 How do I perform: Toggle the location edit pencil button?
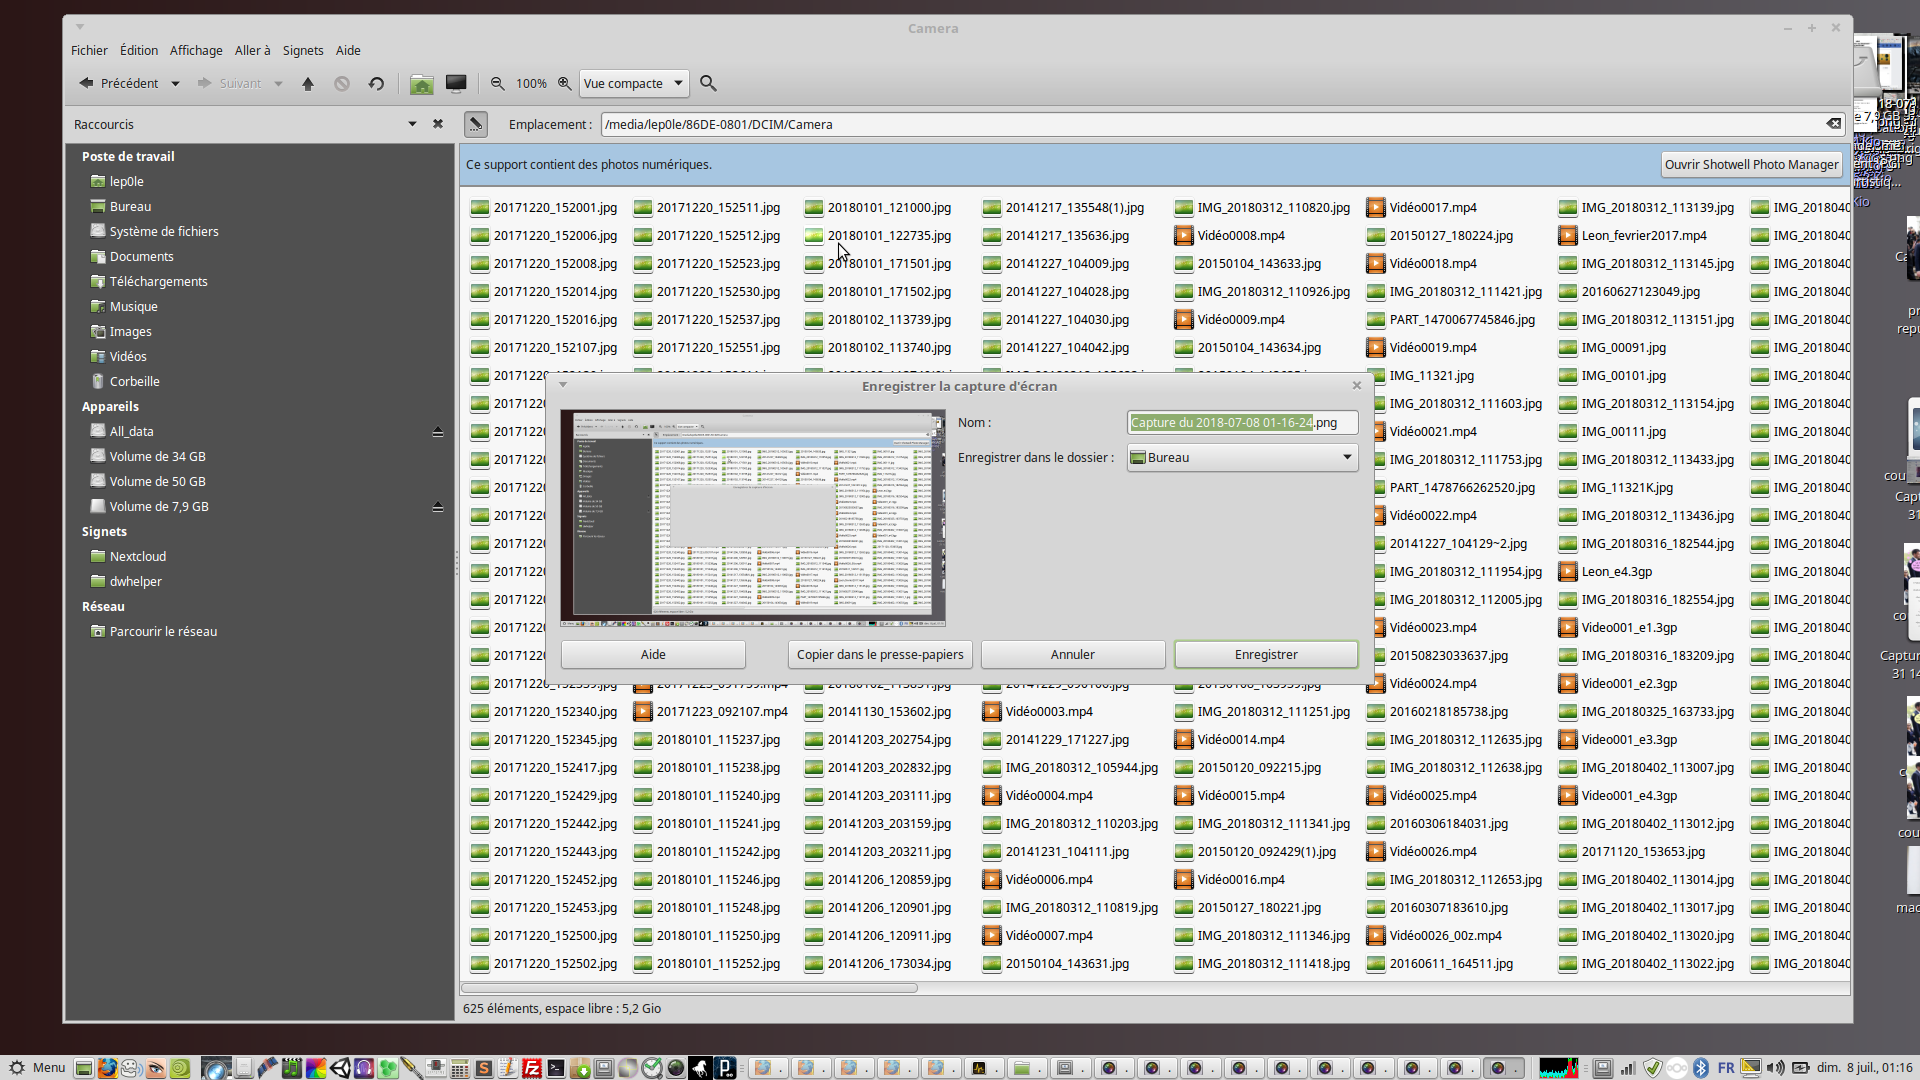coord(476,124)
